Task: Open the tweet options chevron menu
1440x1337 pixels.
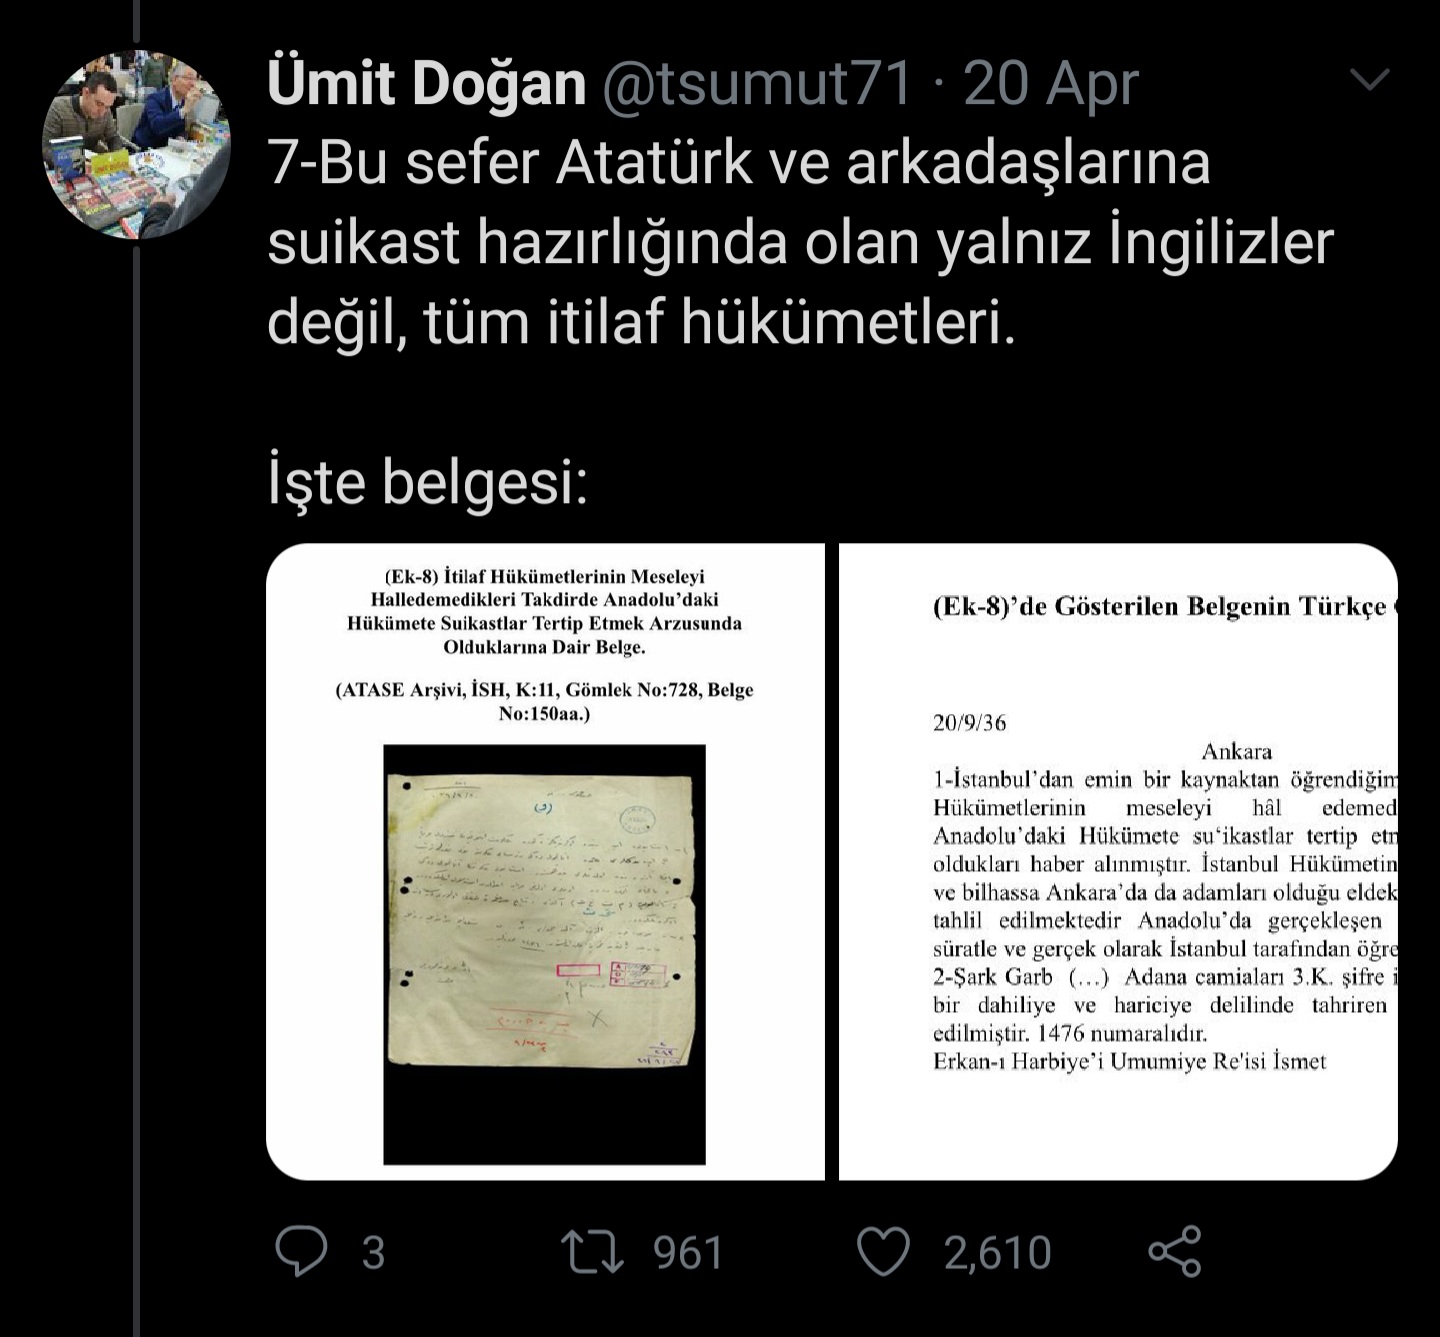Action: tap(1369, 79)
